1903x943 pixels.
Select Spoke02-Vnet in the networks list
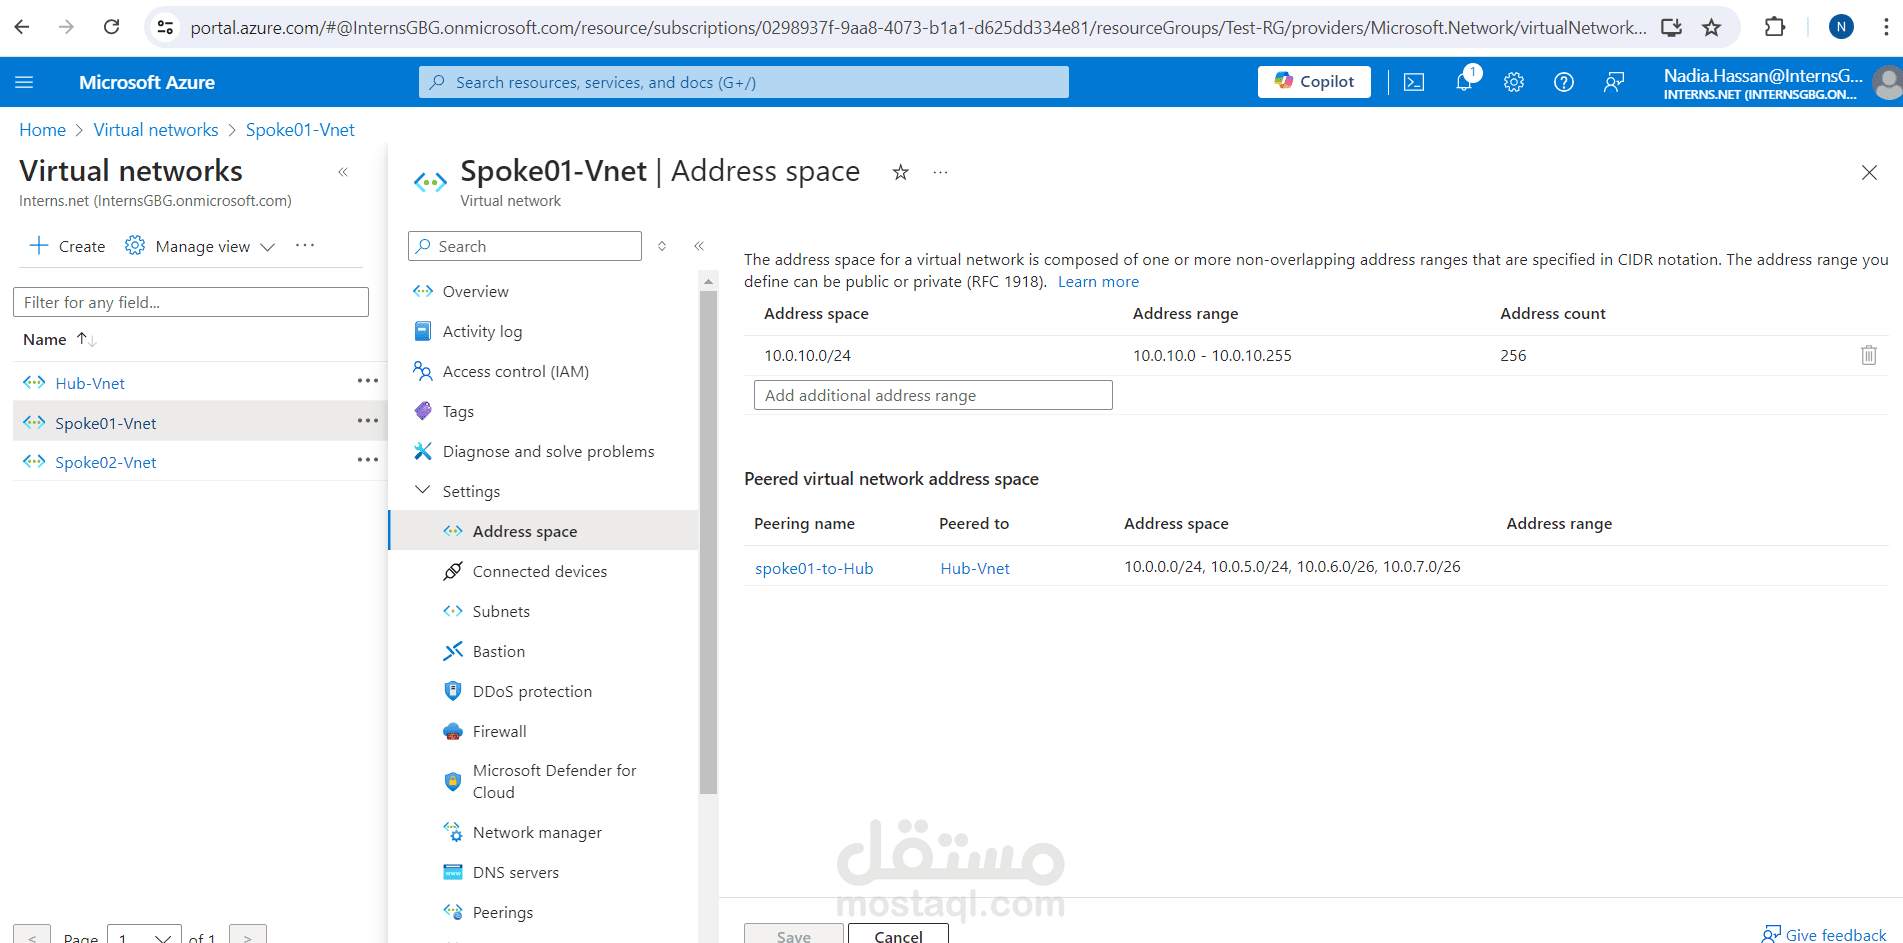106,462
